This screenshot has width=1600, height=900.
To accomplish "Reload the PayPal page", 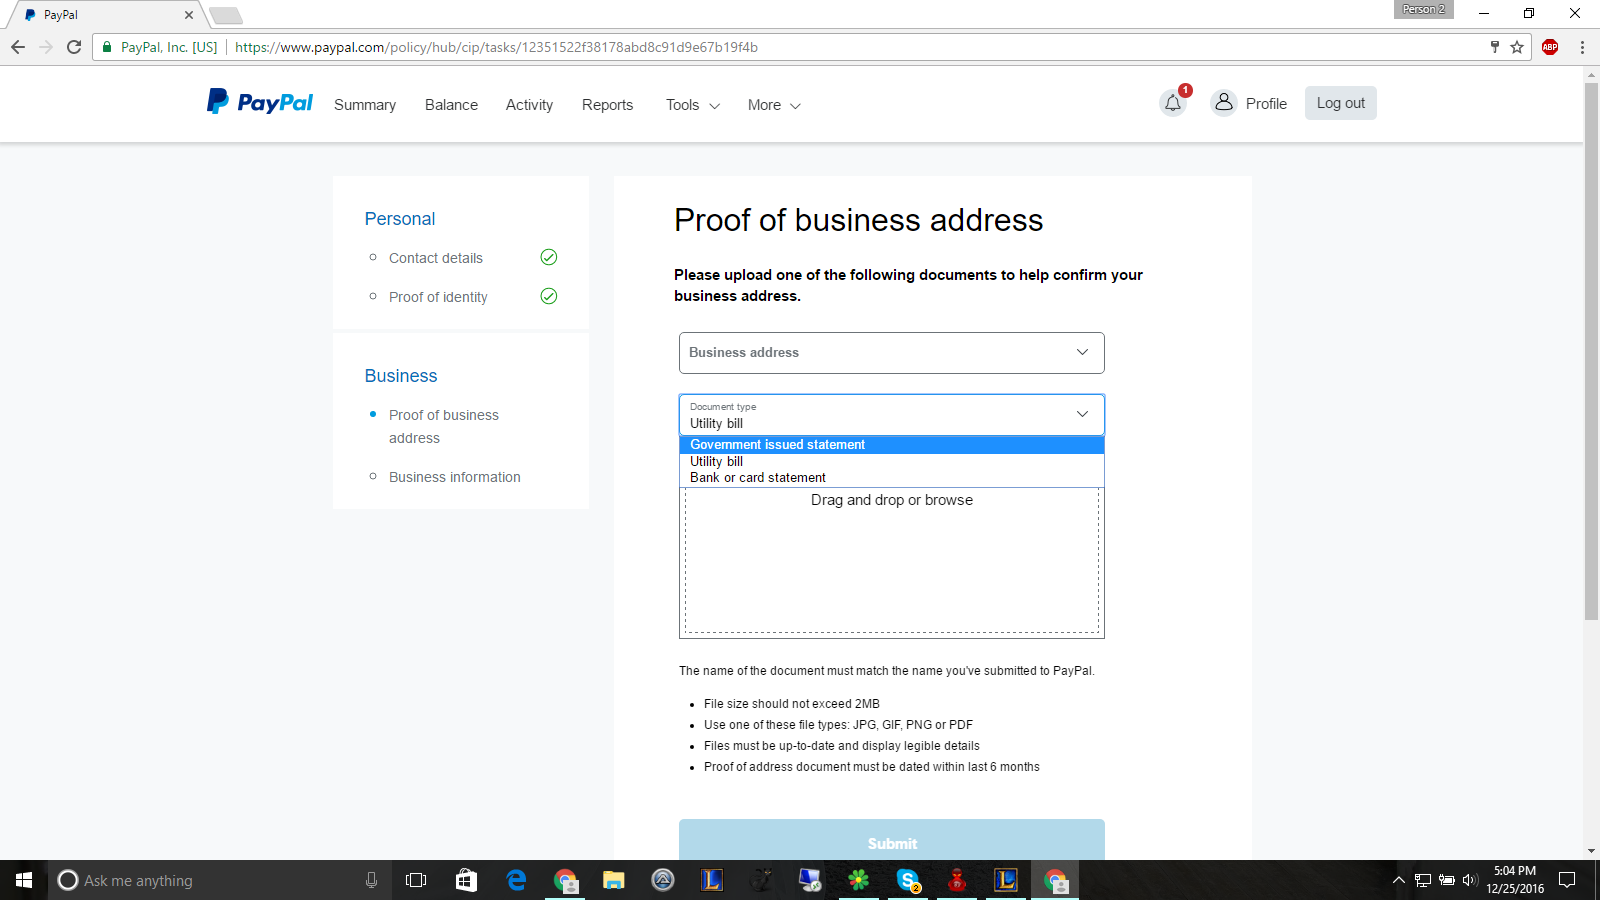I will point(74,47).
